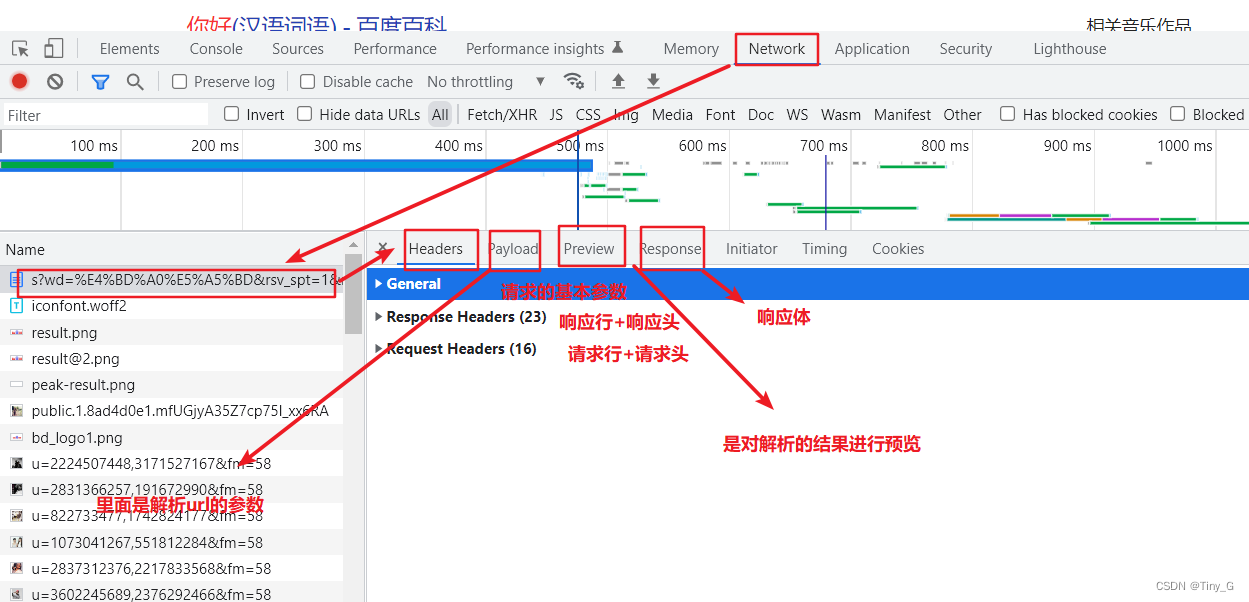
Task: Filter requests by Manifest
Action: click(902, 115)
